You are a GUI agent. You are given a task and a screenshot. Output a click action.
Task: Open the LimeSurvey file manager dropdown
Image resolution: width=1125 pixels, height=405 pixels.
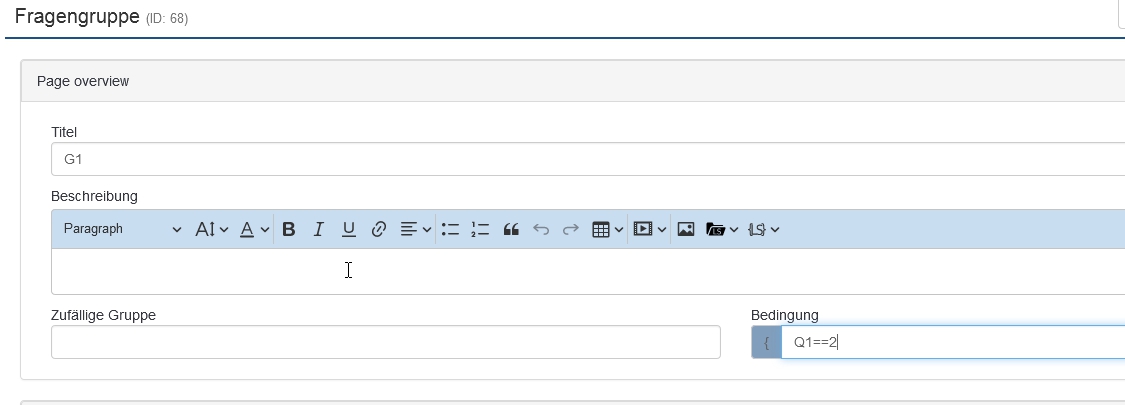pyautogui.click(x=722, y=229)
